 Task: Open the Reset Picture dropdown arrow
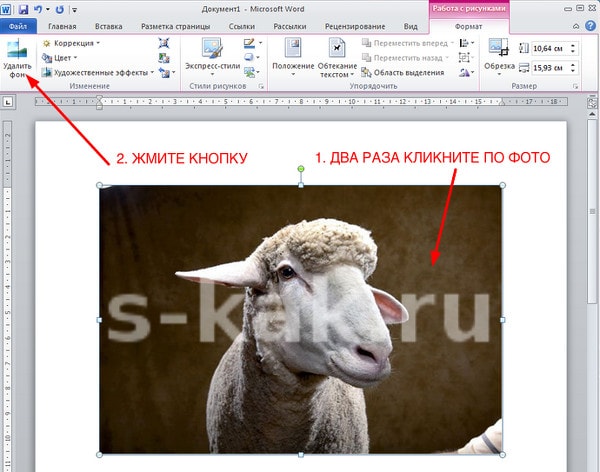click(x=174, y=72)
